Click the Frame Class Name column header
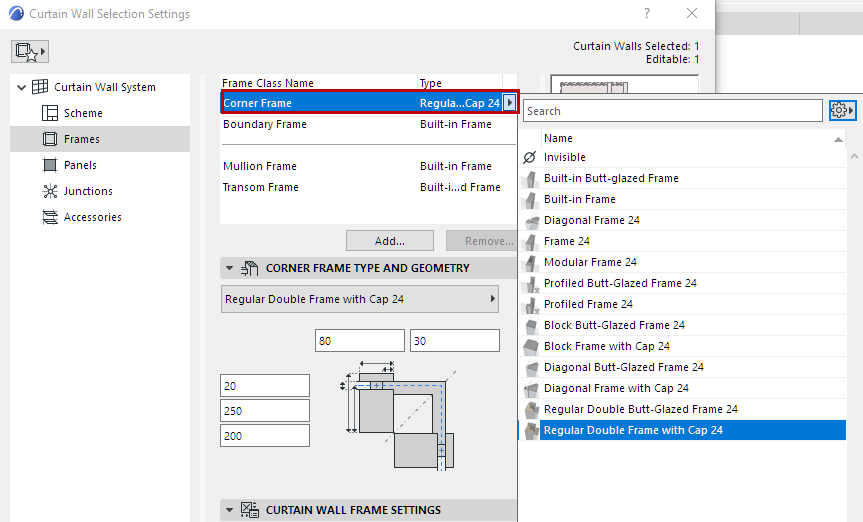This screenshot has height=522, width=863. click(x=319, y=83)
